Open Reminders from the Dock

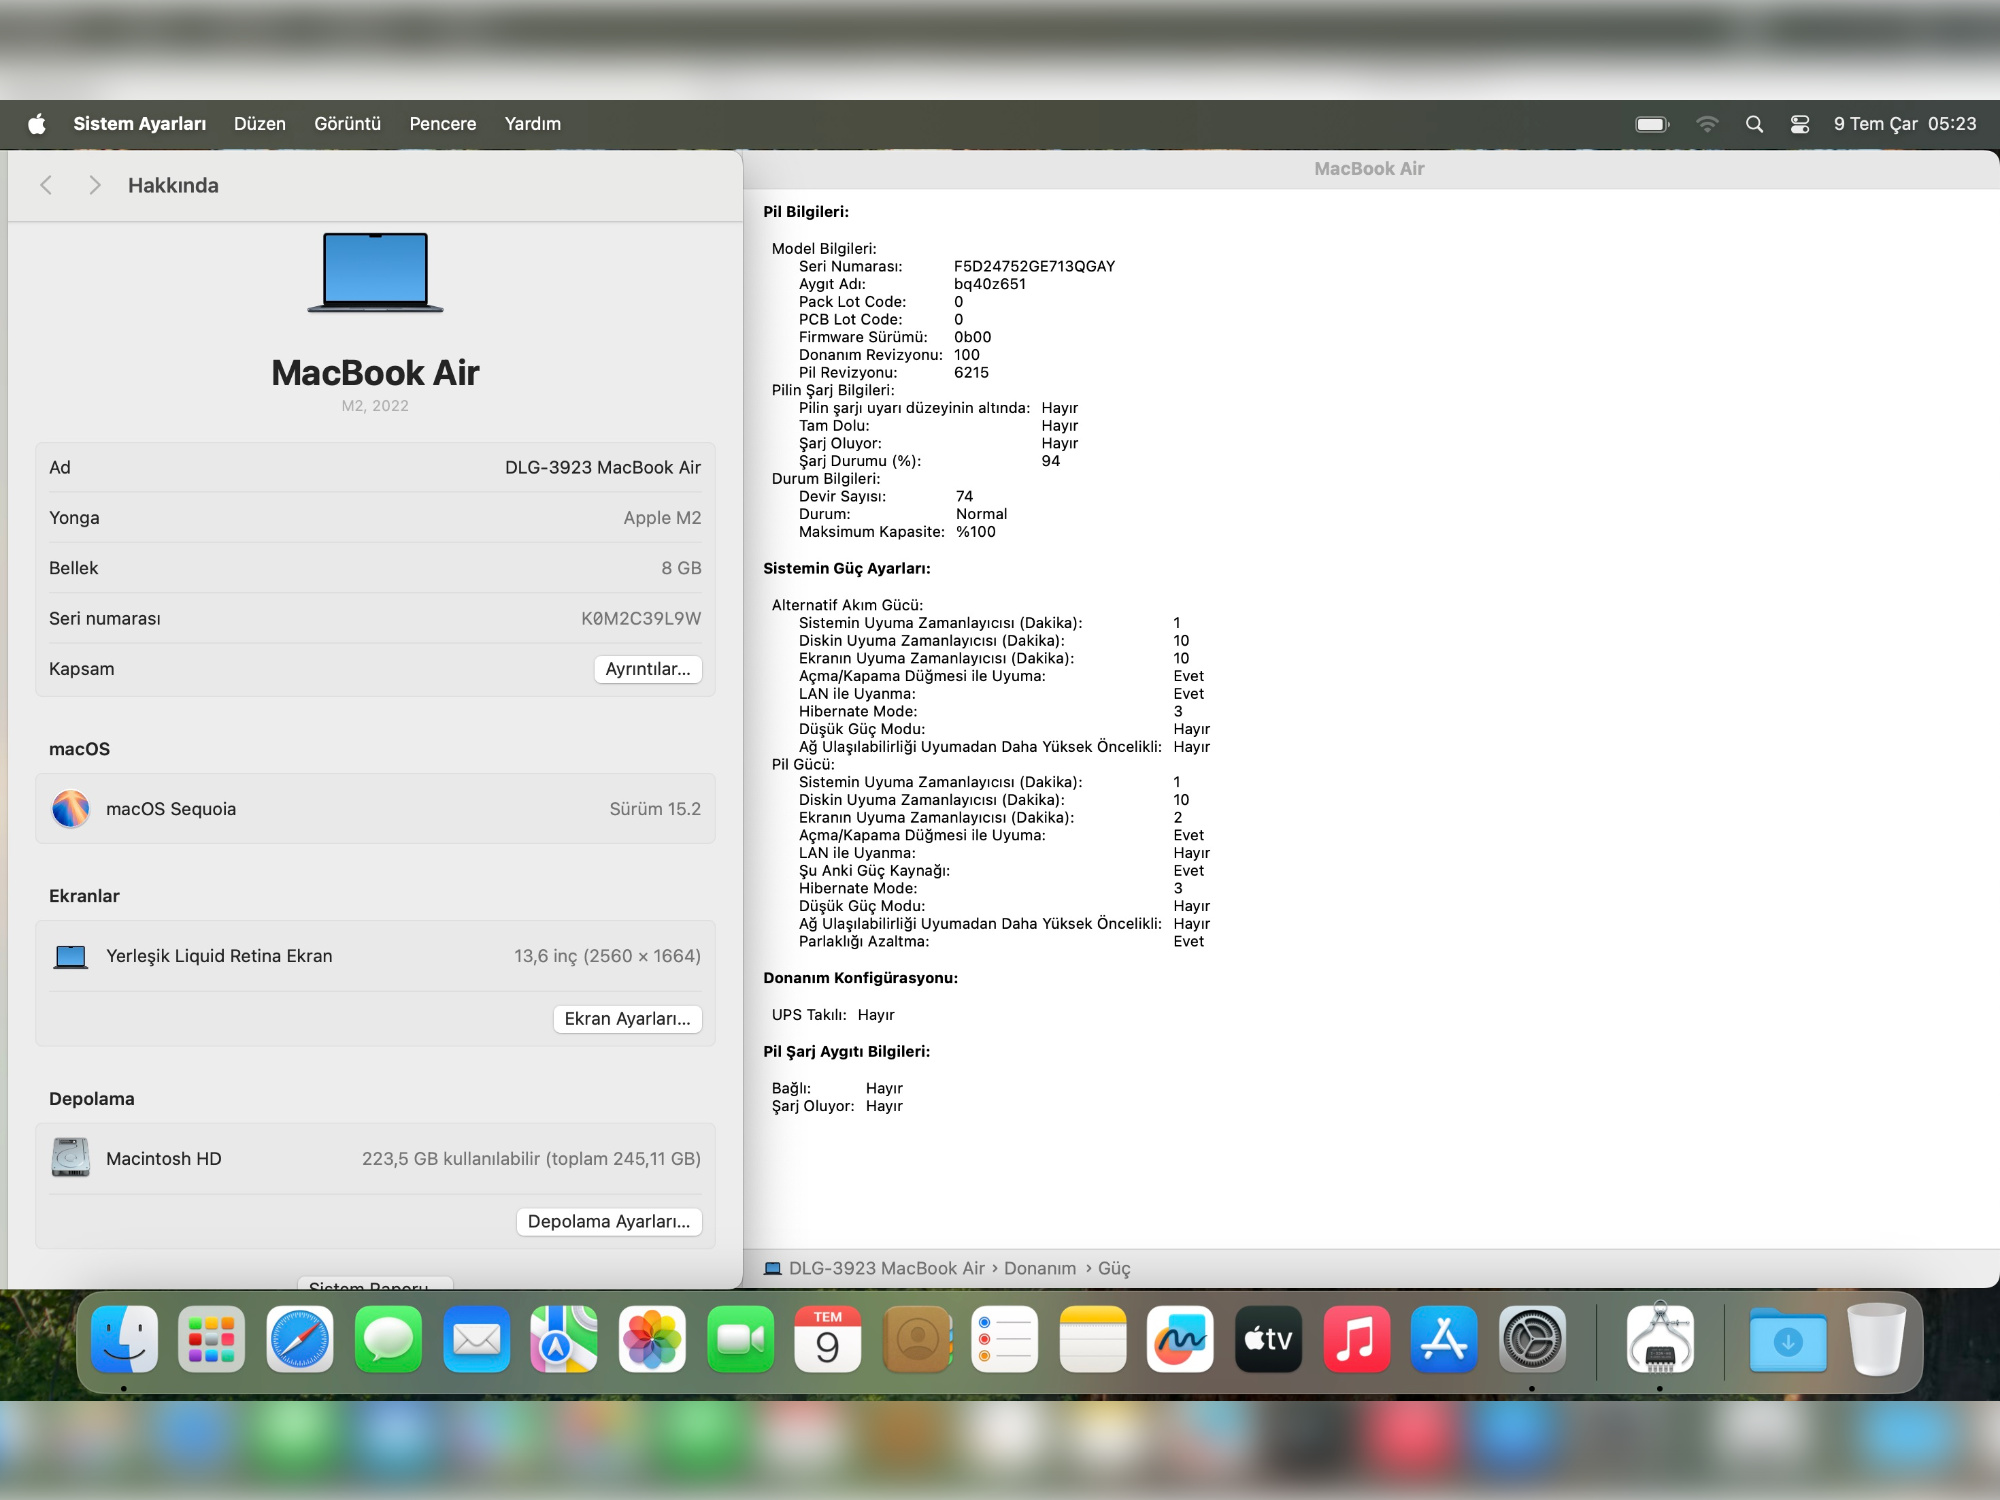click(x=1004, y=1339)
